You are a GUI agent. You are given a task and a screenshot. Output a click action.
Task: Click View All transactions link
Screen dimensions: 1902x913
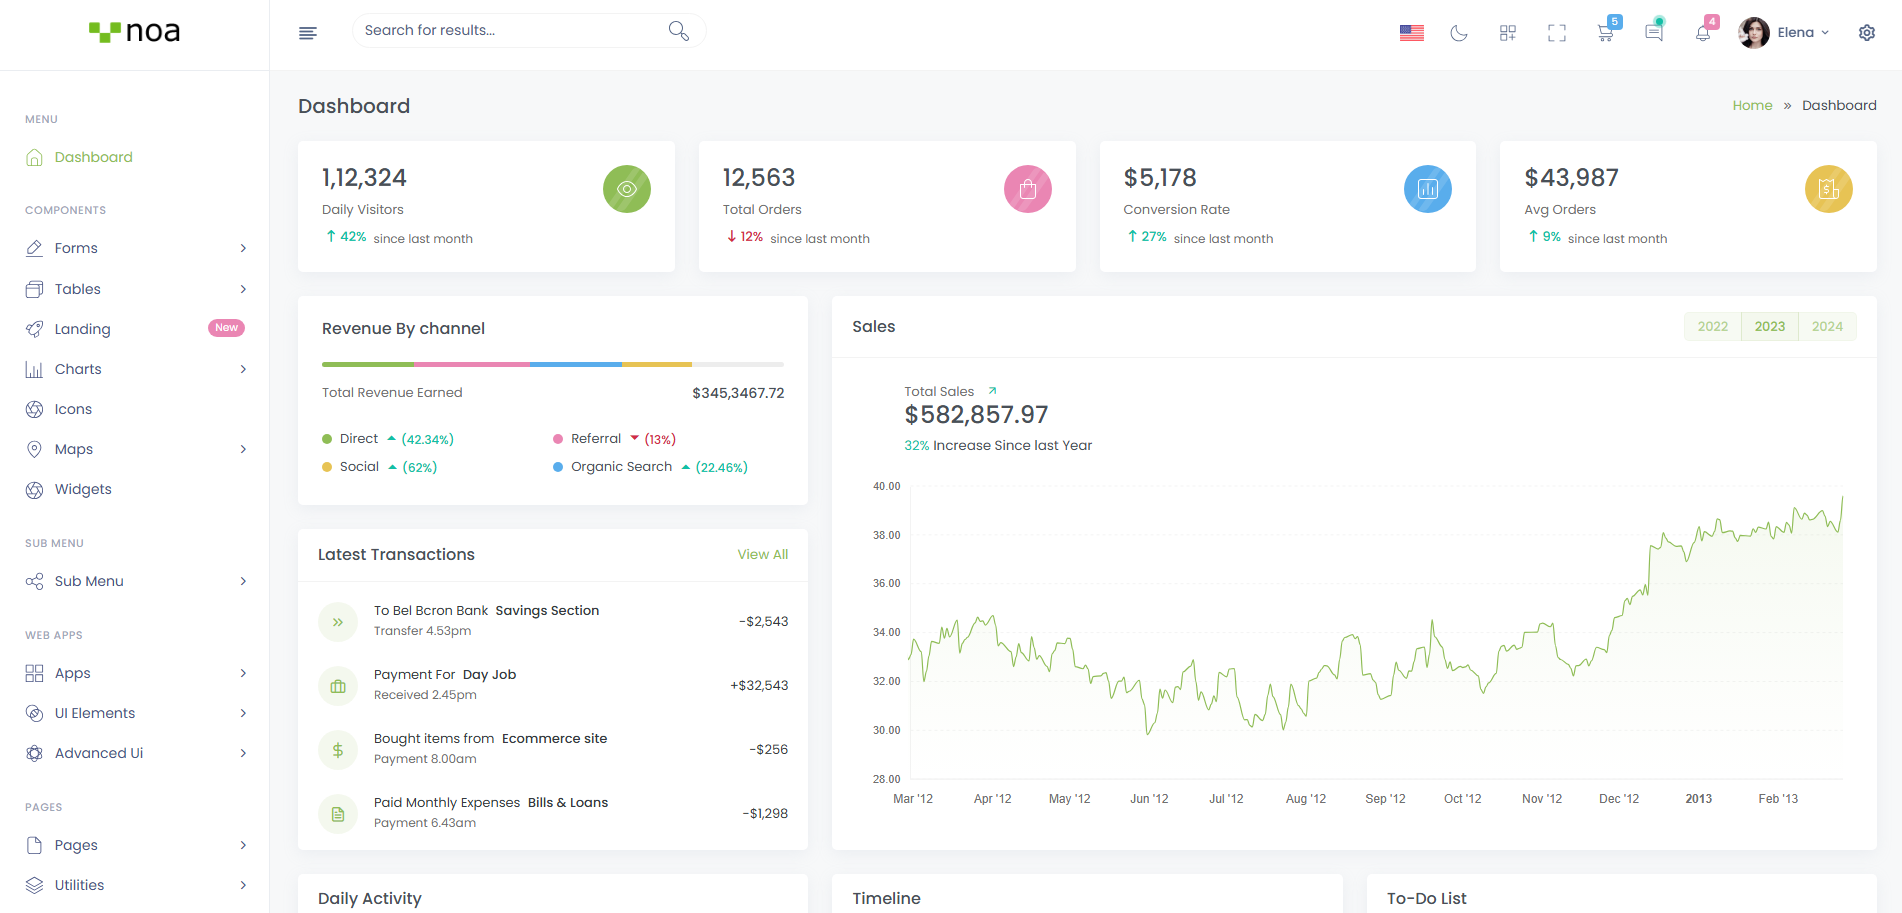pos(763,554)
